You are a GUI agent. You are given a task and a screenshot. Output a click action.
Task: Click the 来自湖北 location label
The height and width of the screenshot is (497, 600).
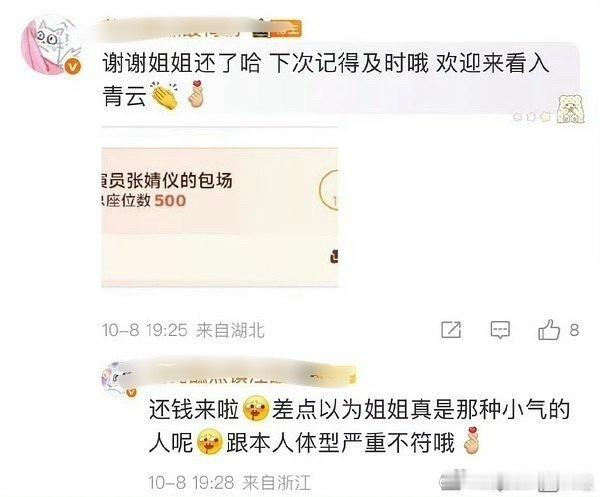click(x=230, y=330)
